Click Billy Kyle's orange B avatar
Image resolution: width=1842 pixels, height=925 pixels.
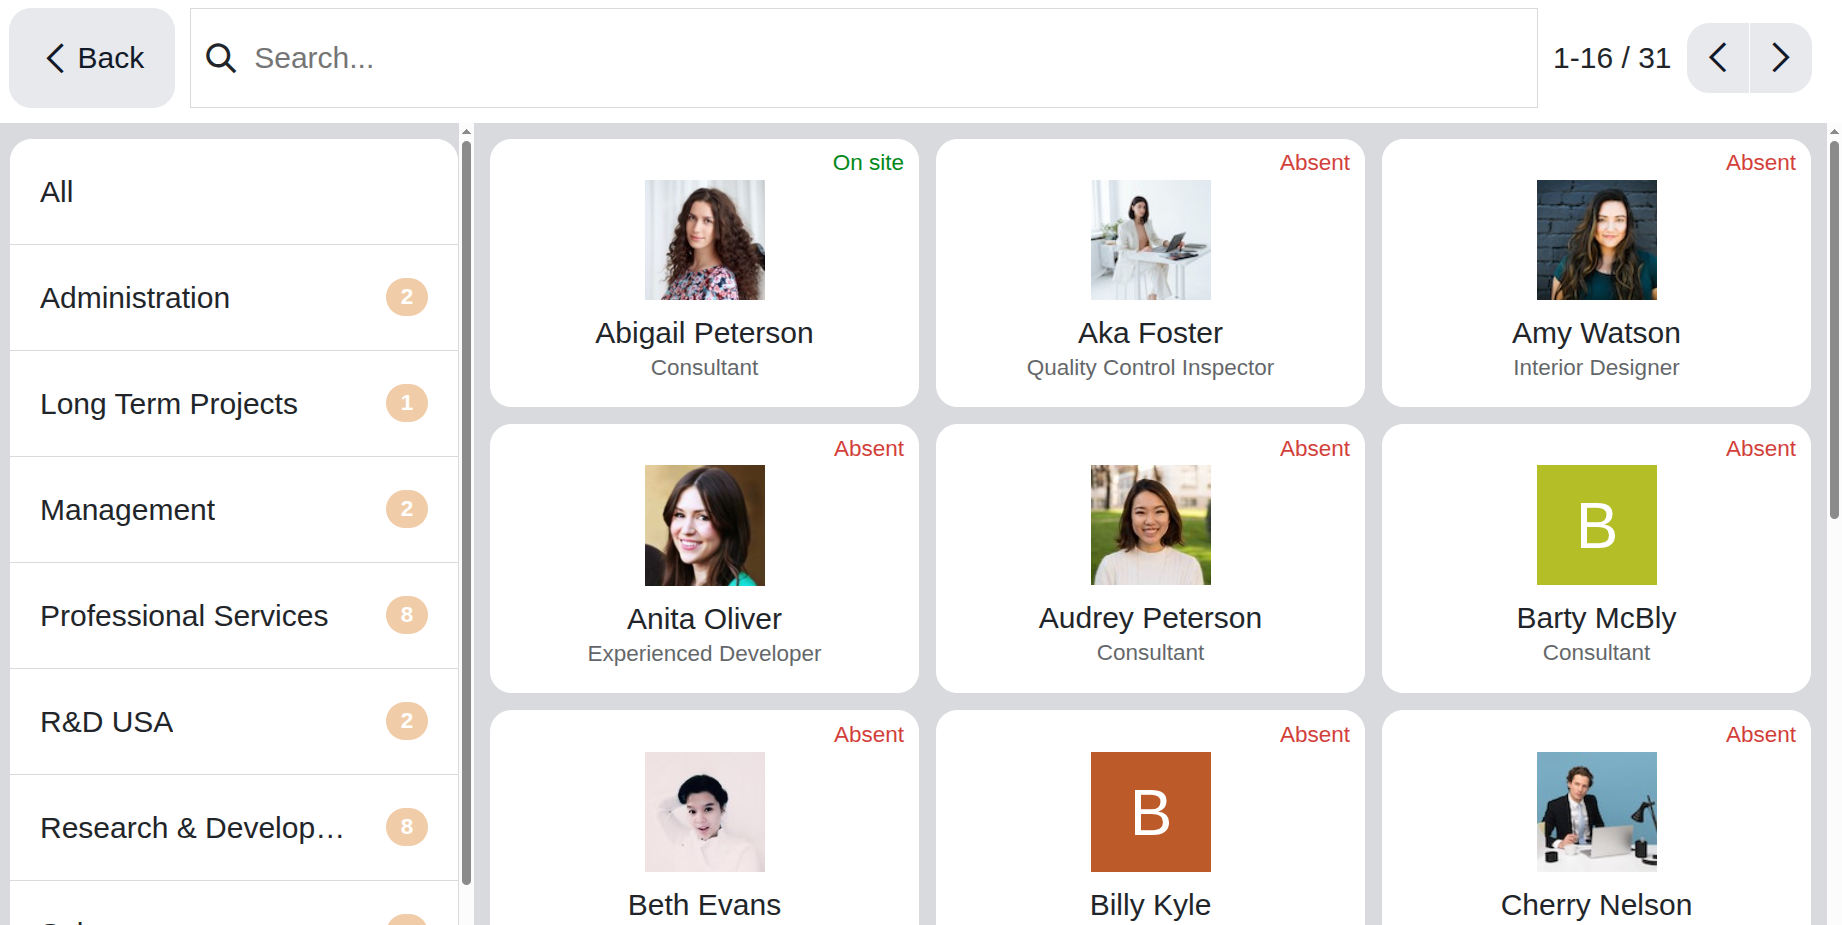click(1150, 811)
